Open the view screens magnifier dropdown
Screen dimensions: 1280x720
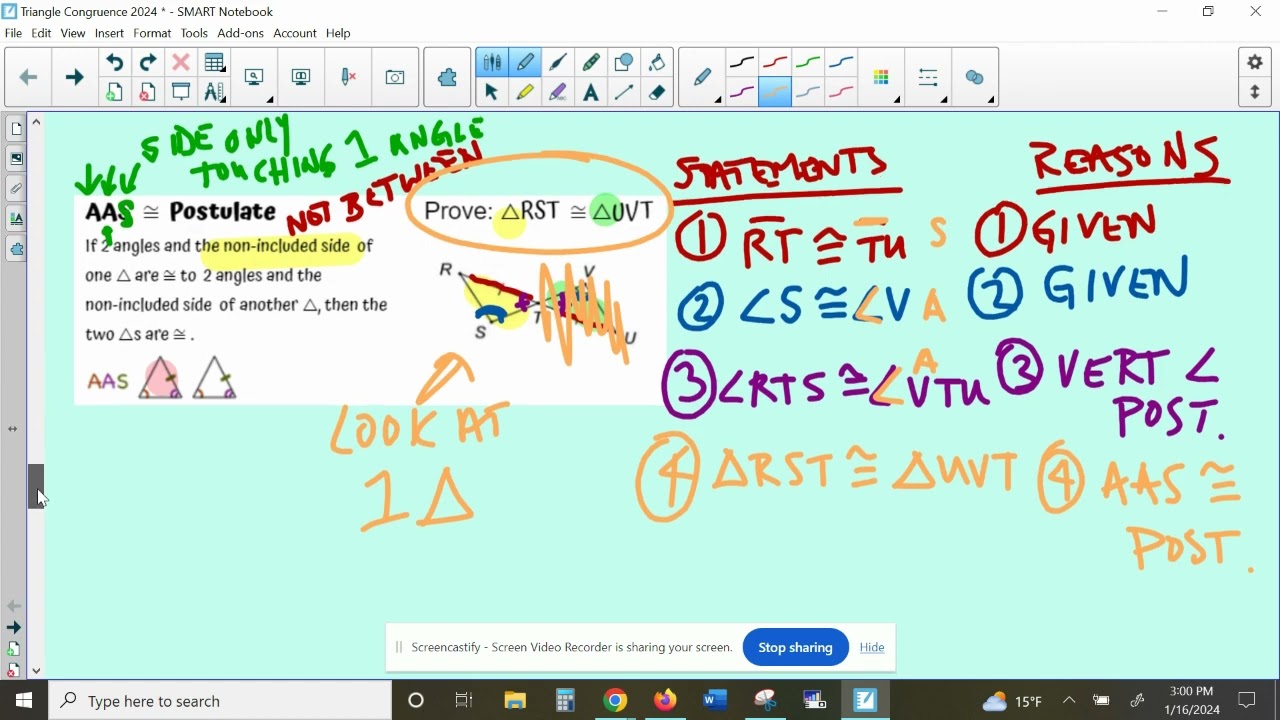pyautogui.click(x=255, y=77)
